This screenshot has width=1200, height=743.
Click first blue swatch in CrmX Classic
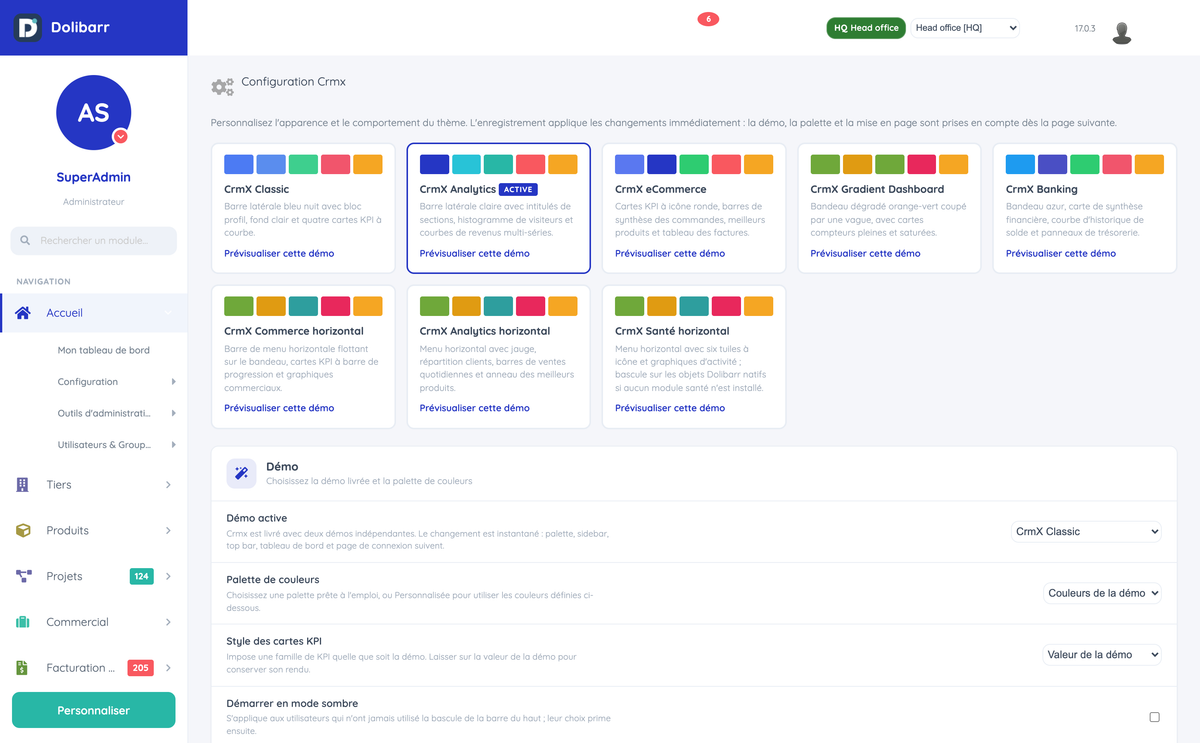click(238, 165)
